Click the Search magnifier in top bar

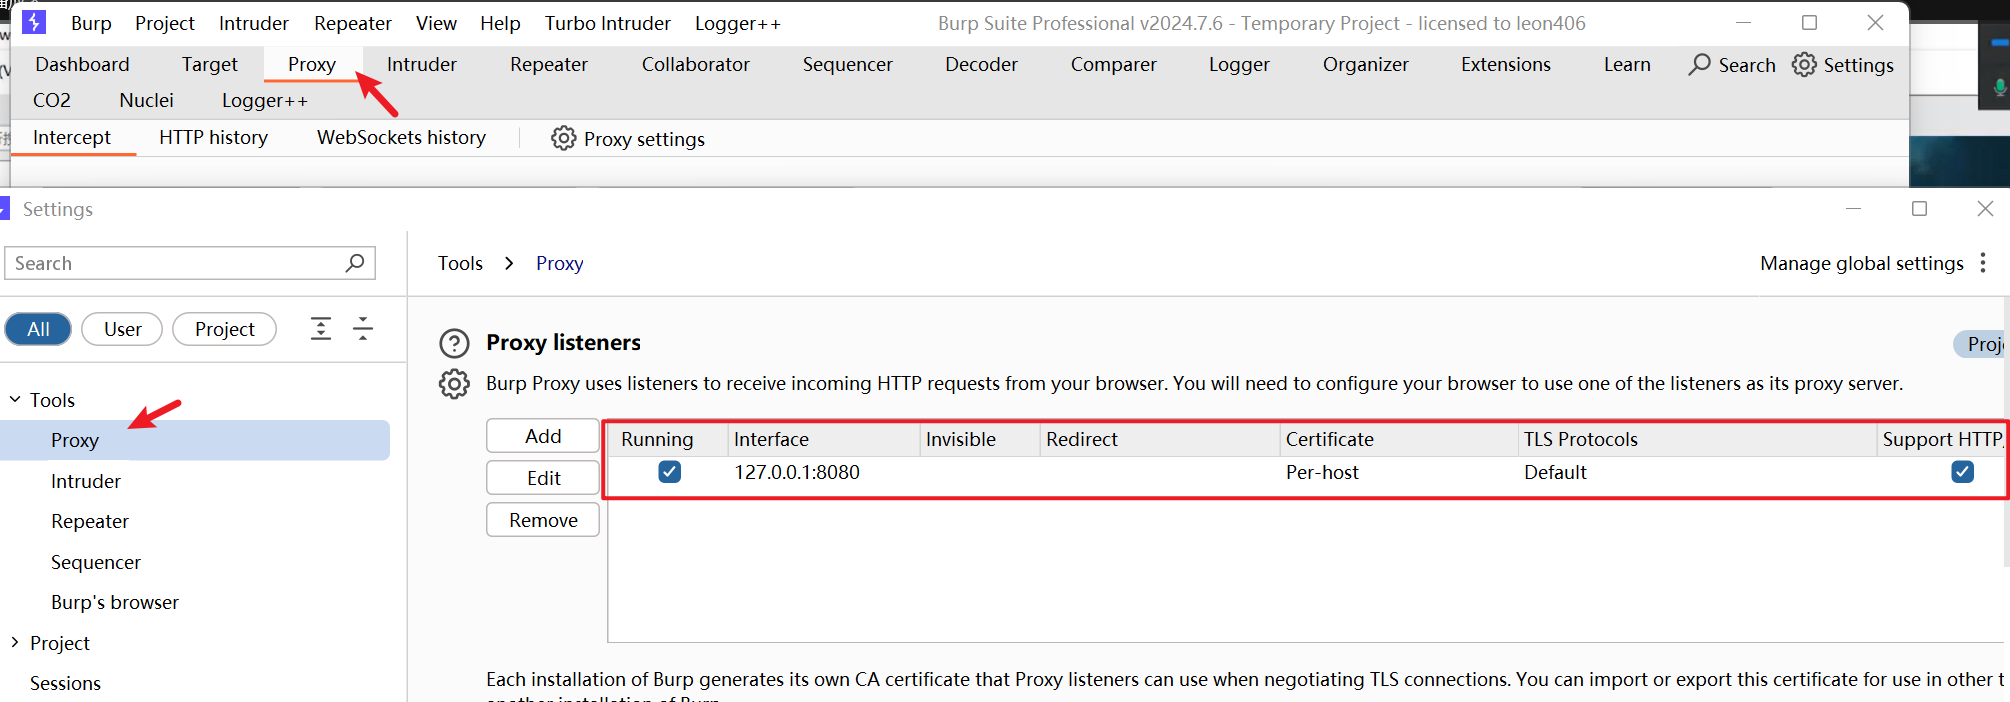point(1699,64)
